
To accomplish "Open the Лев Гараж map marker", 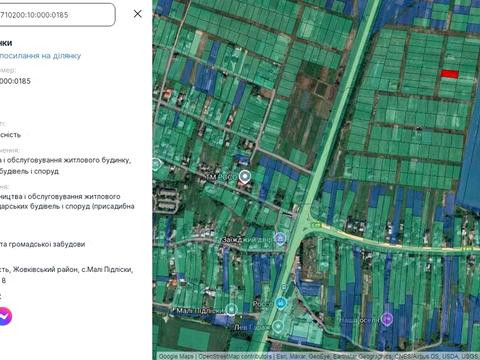I will click(277, 326).
